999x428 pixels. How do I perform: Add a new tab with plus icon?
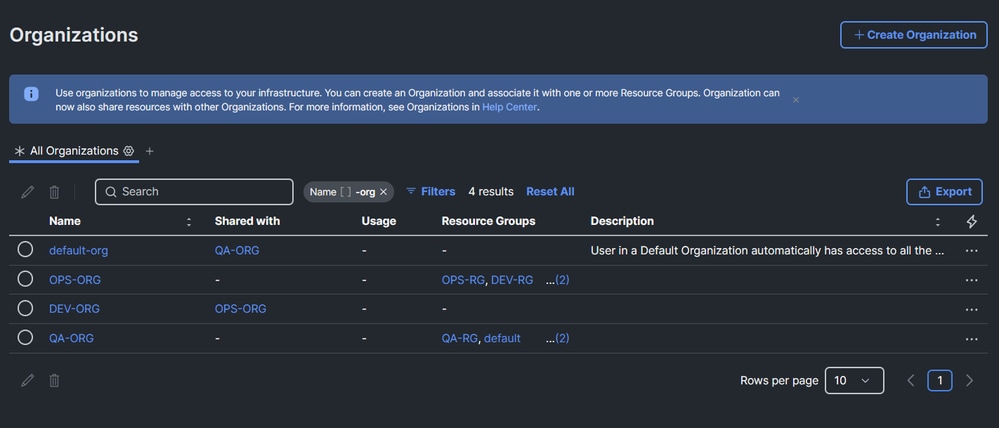(150, 151)
